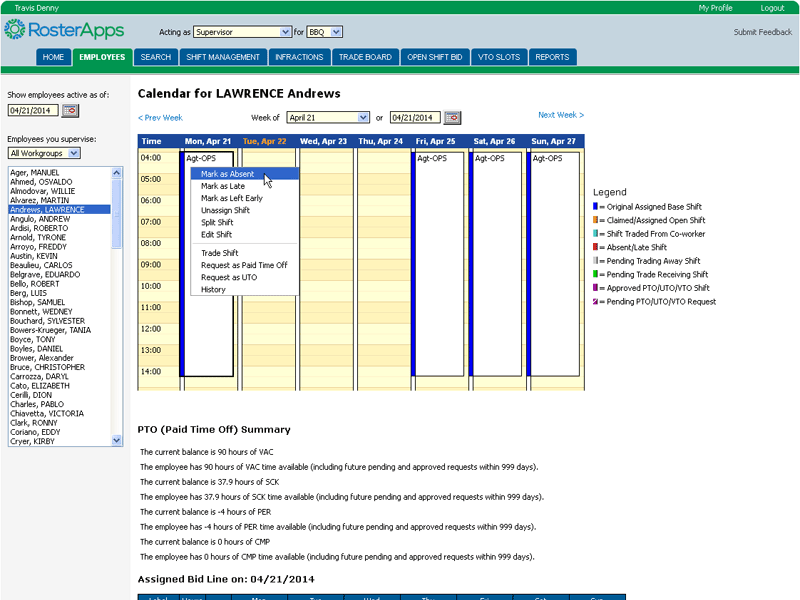This screenshot has height=600, width=800.
Task: Select Mark as Absent from context menu
Action: (x=227, y=174)
